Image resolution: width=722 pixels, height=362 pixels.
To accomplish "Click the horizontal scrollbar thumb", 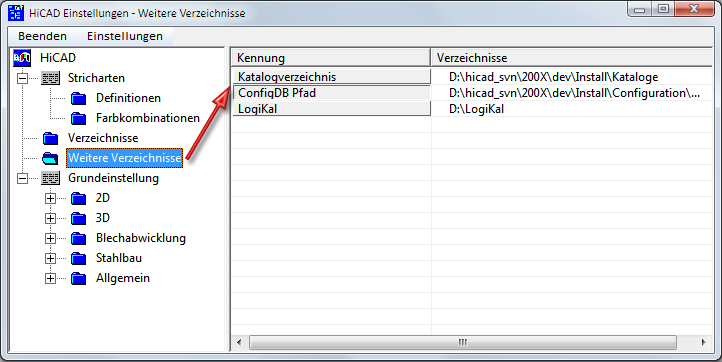I will (x=463, y=342).
